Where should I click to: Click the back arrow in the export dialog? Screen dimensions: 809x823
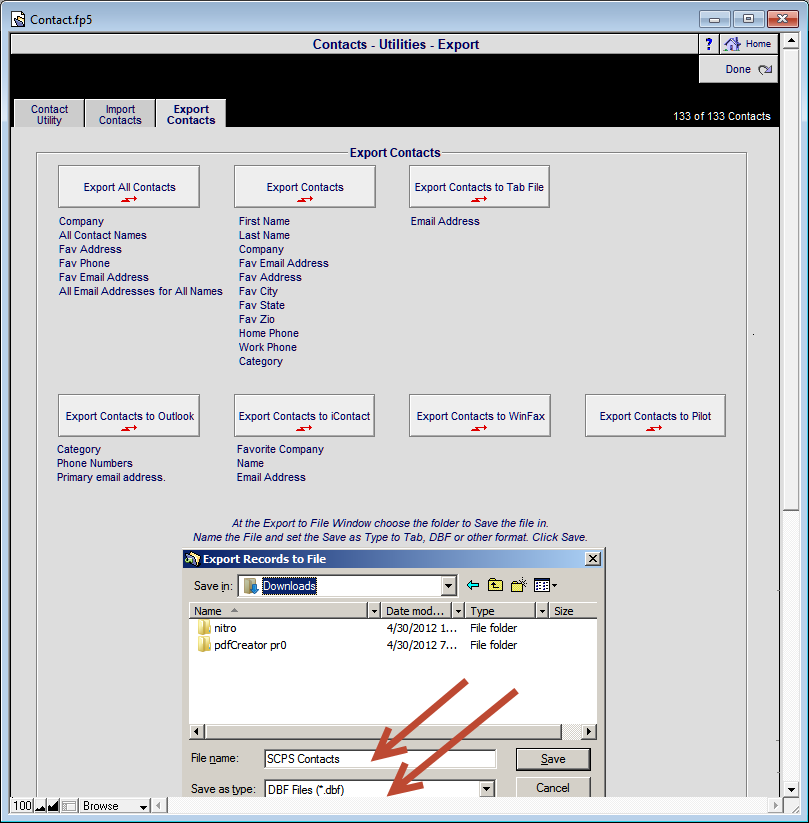472,585
